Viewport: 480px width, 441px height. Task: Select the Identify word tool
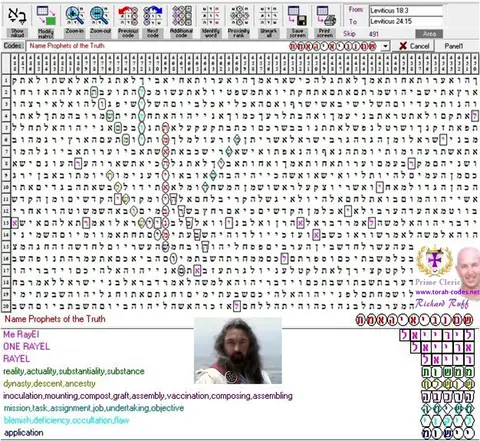point(211,16)
